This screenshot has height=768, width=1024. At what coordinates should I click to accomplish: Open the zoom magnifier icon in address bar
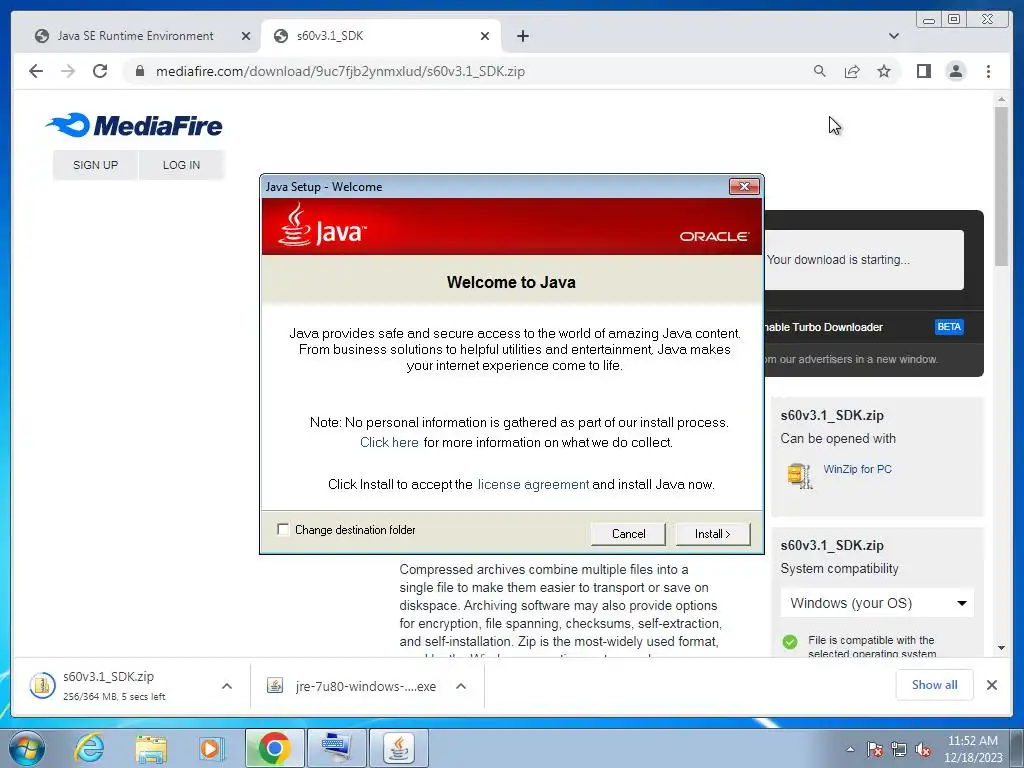click(x=820, y=71)
